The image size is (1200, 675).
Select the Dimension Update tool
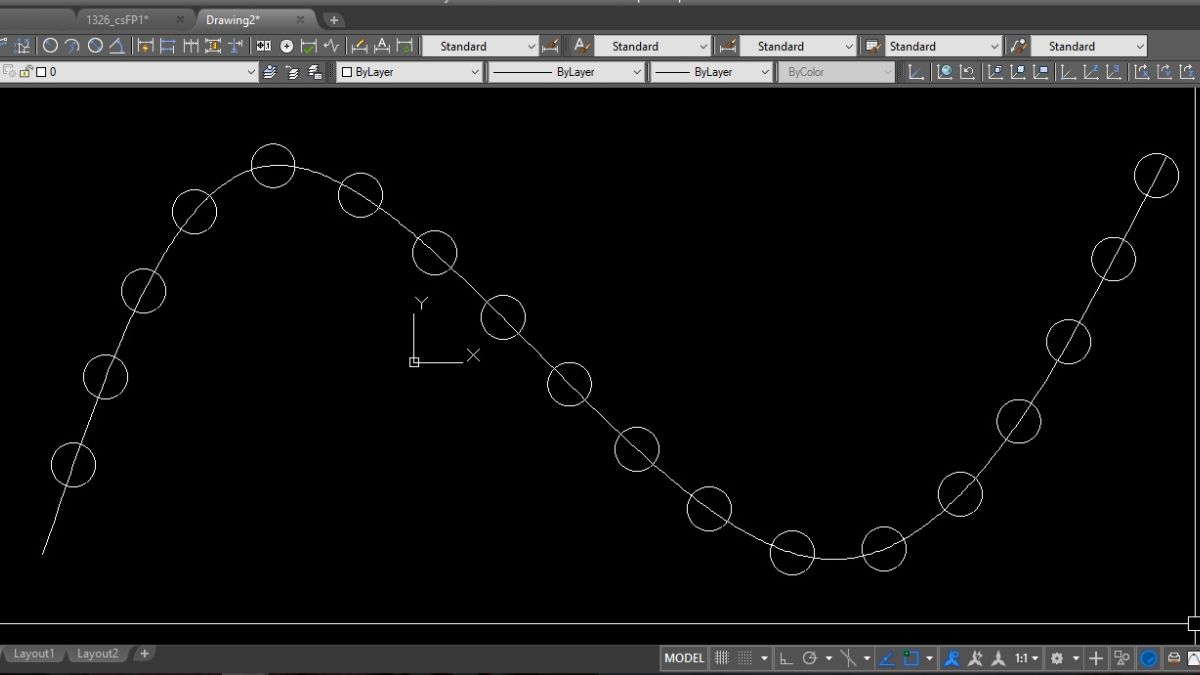pos(404,46)
